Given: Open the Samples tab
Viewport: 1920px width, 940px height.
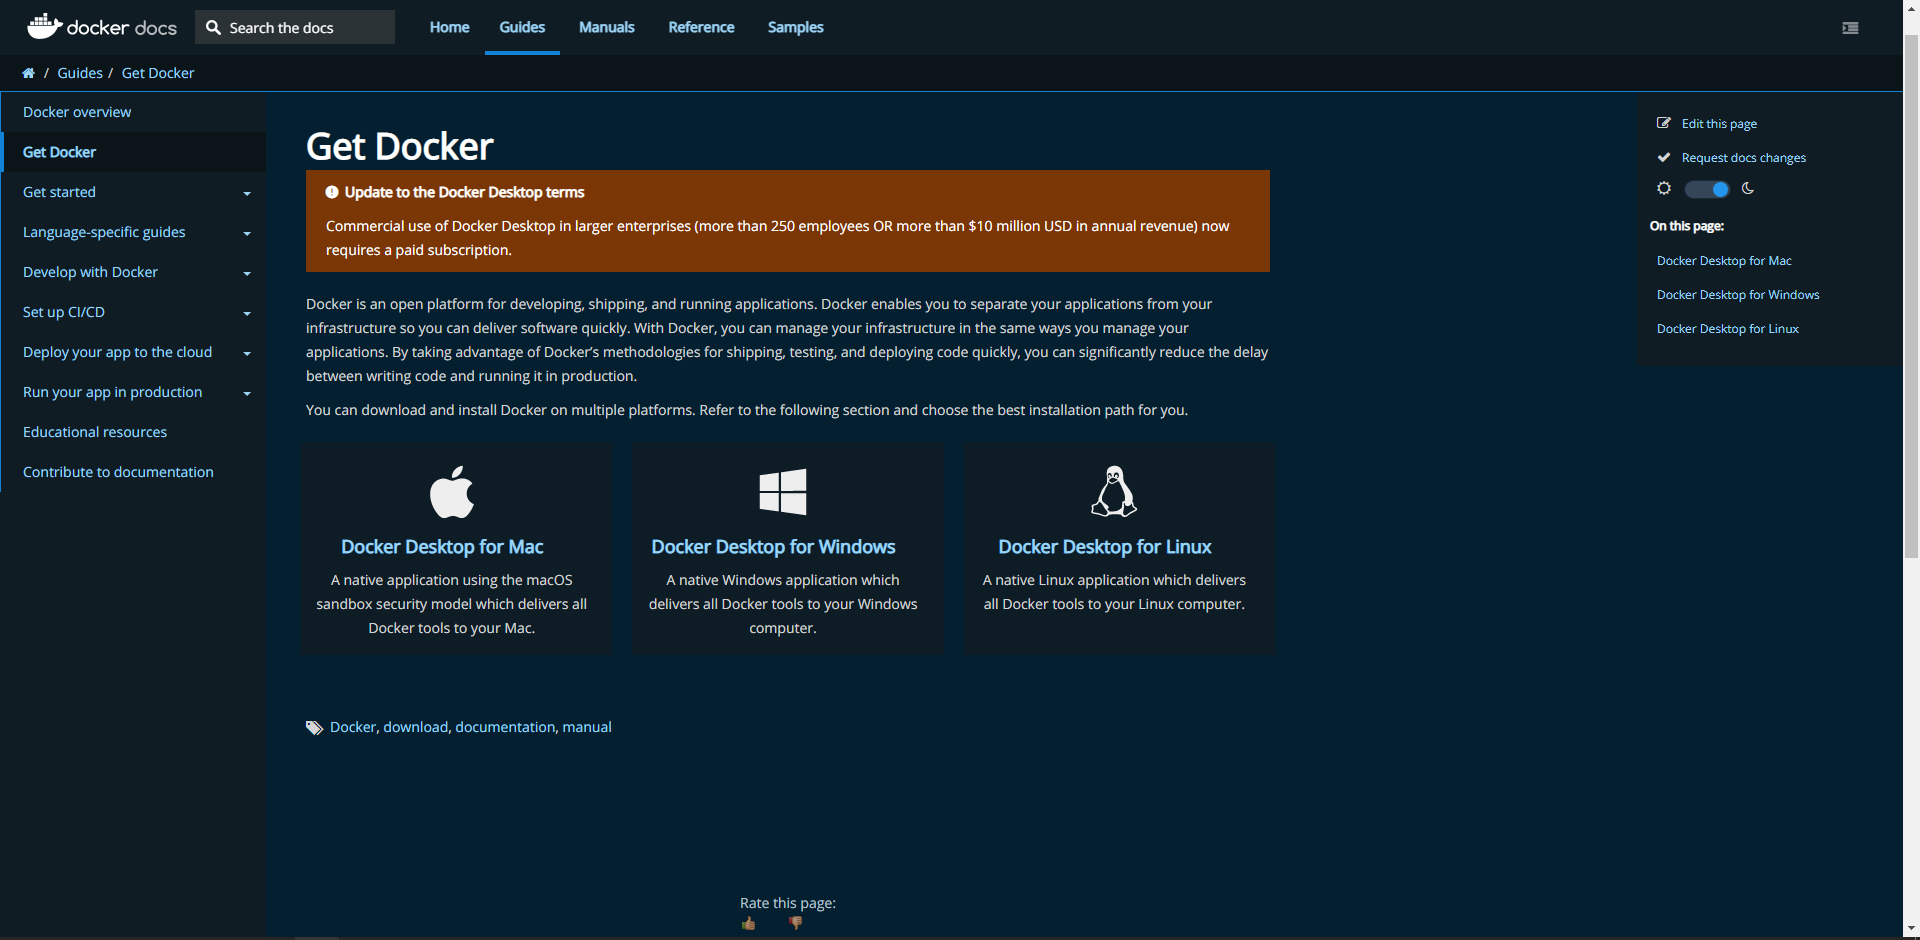Looking at the screenshot, I should (795, 27).
